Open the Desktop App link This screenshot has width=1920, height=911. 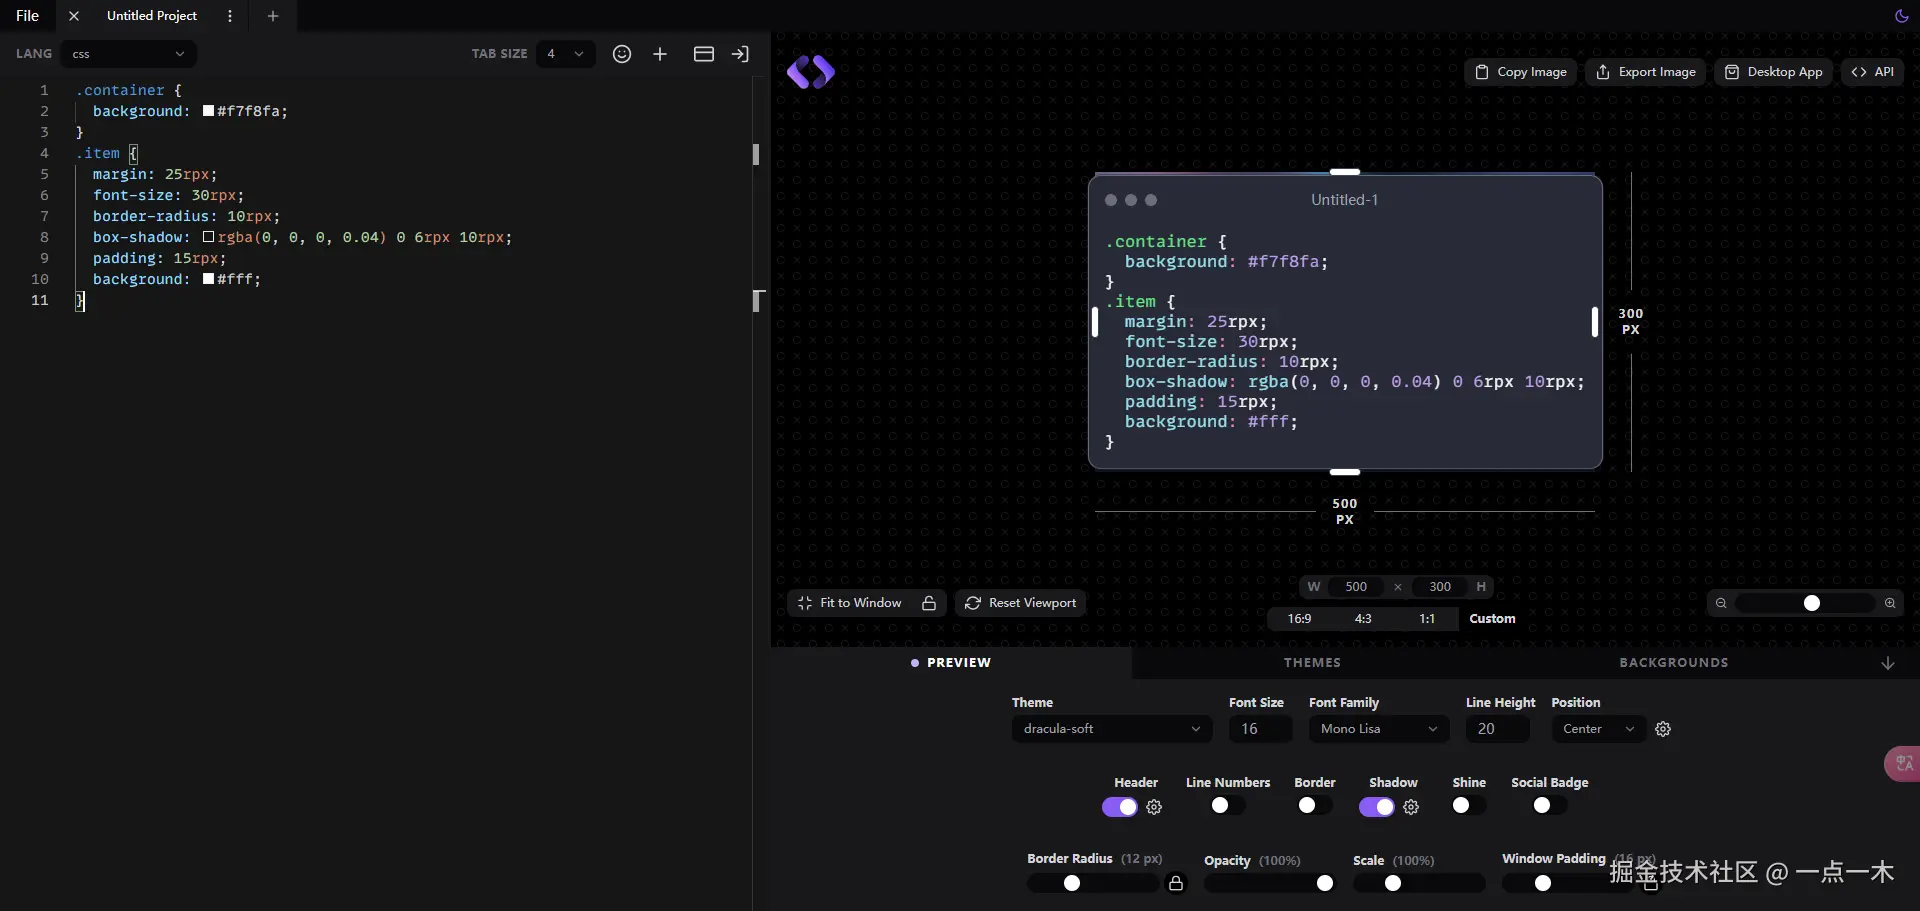coord(1774,72)
